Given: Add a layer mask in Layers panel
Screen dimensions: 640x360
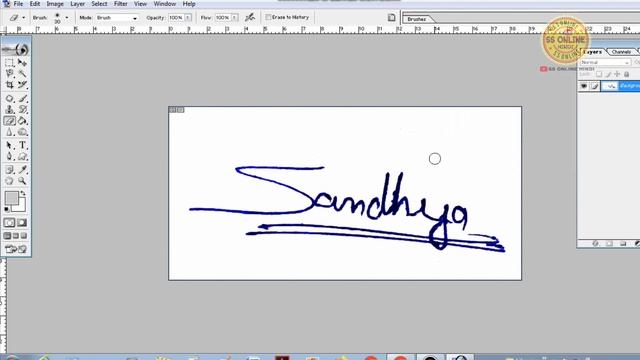Looking at the screenshot, I should pyautogui.click(x=609, y=244).
